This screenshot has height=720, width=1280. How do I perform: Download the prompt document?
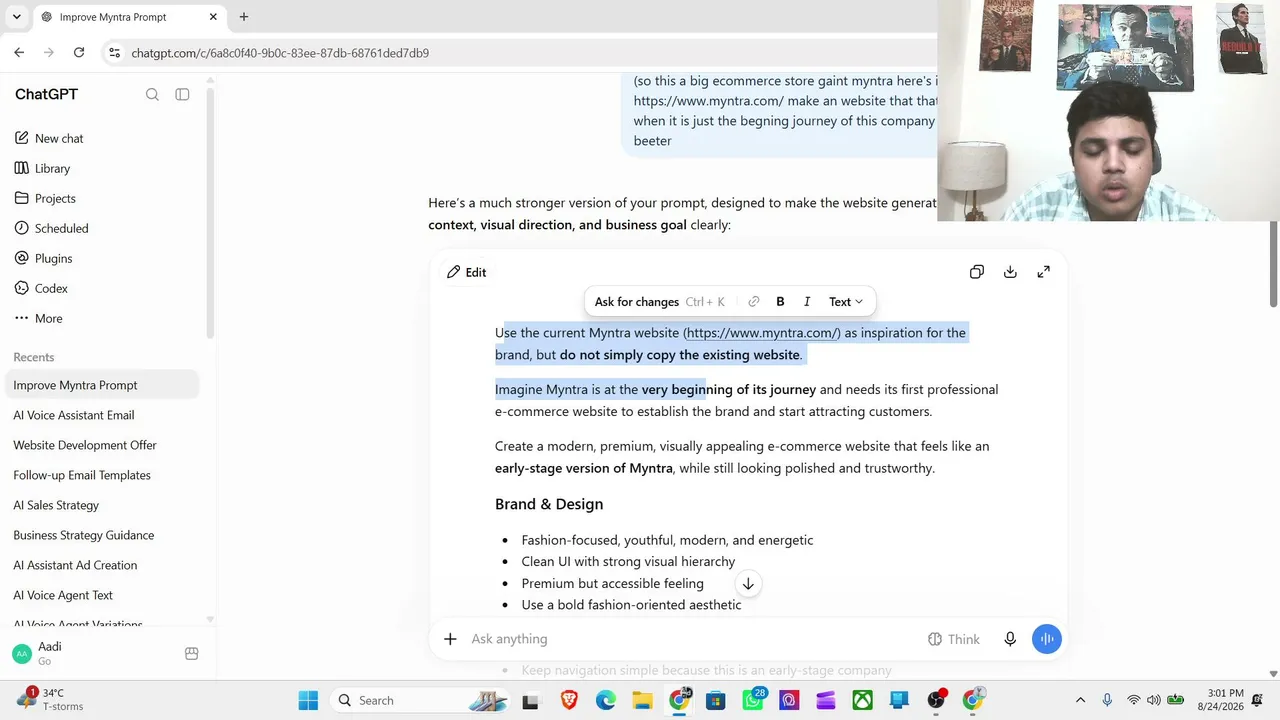[x=1010, y=272]
